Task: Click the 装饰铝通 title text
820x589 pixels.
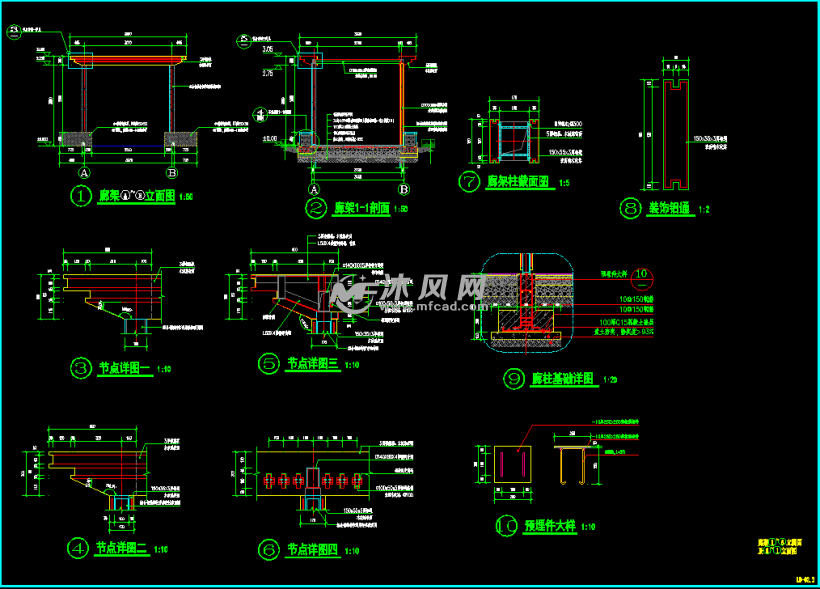Action: 670,208
